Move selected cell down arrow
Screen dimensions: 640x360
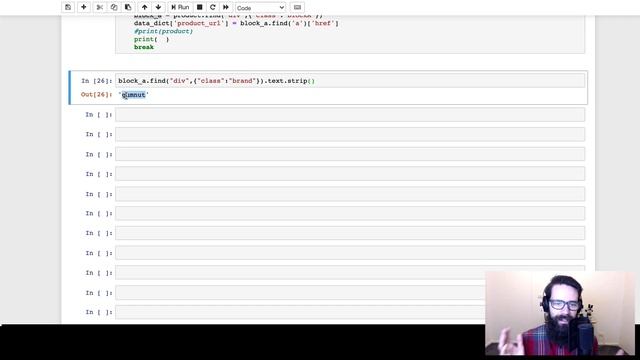(158, 7)
